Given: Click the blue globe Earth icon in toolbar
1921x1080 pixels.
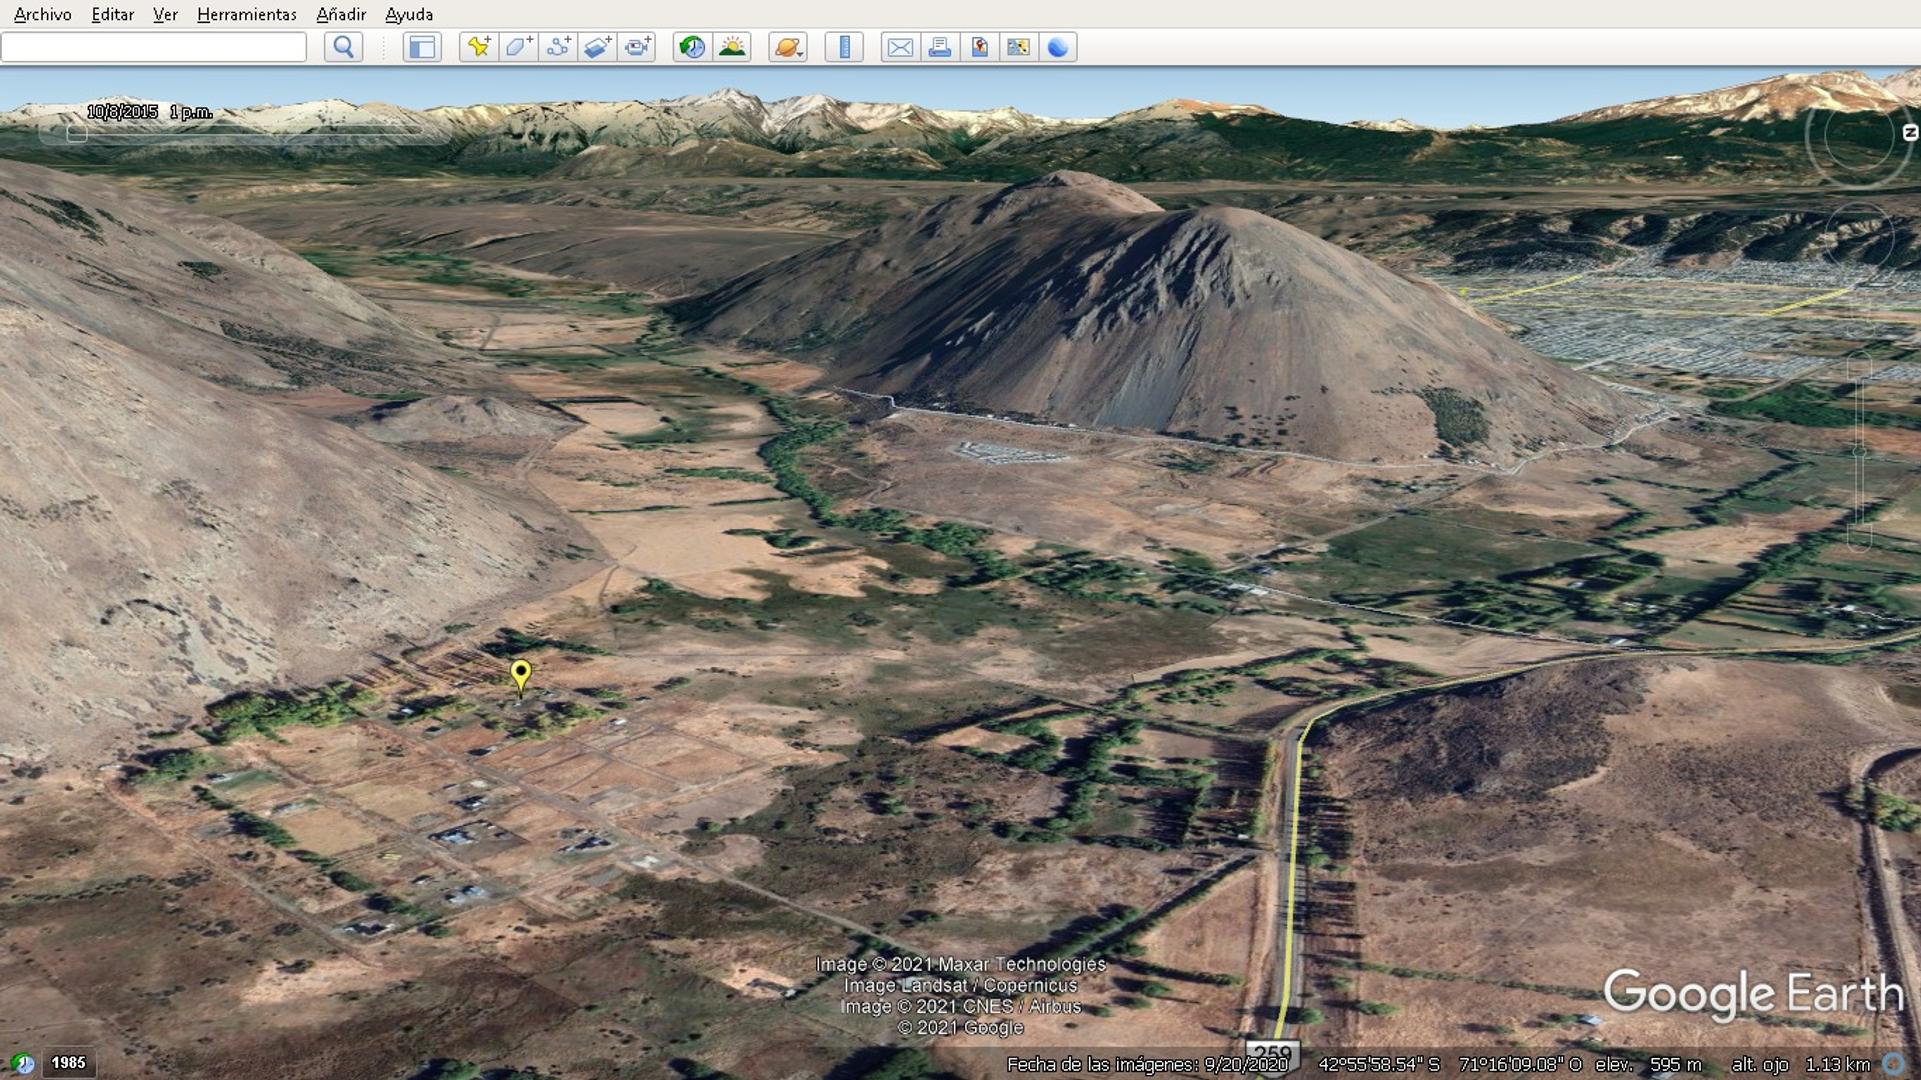Looking at the screenshot, I should [1058, 47].
